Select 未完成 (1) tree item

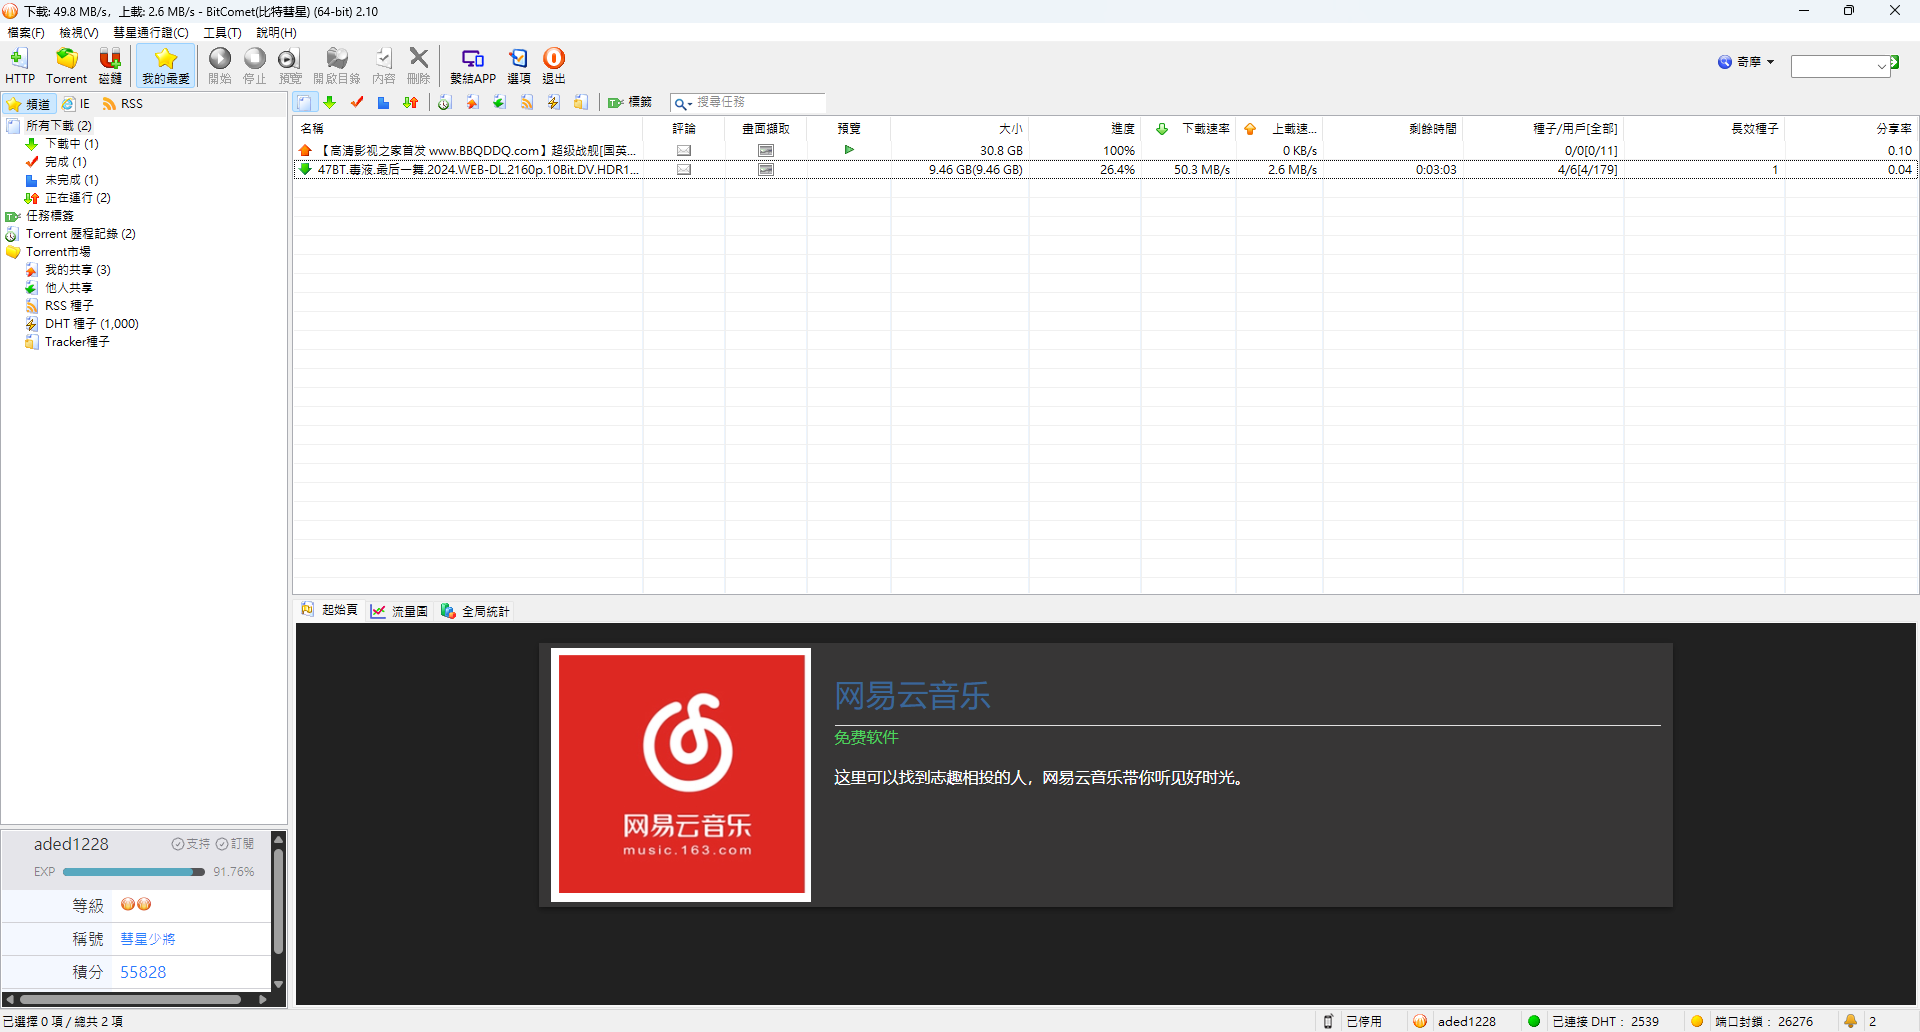tap(72, 180)
